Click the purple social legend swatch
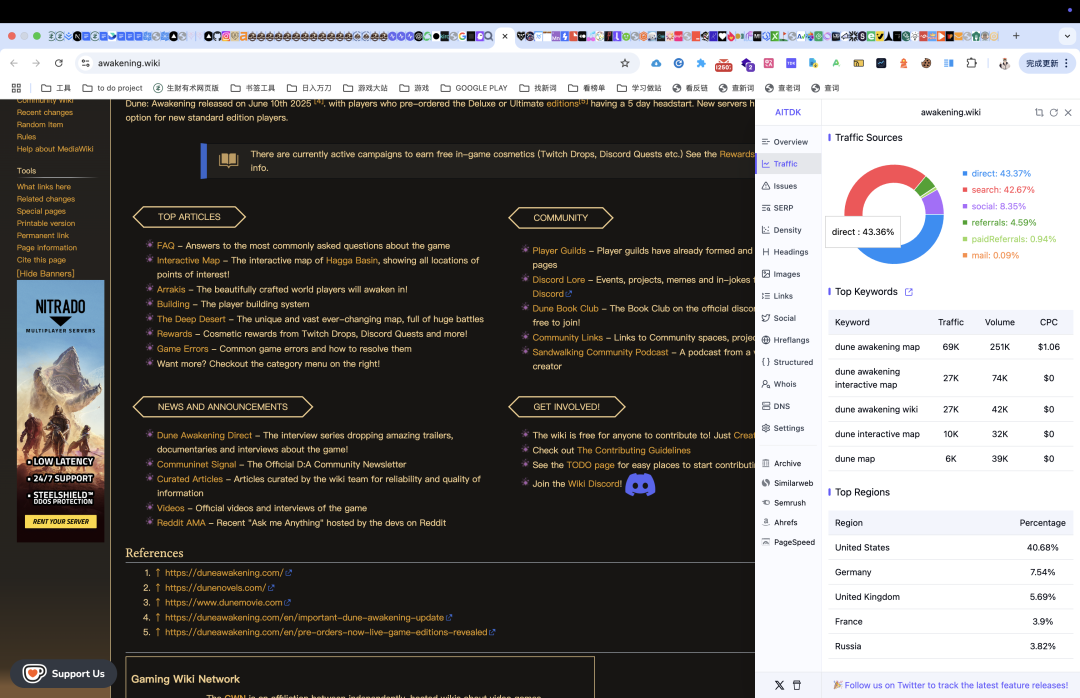The image size is (1080, 698). click(x=965, y=207)
